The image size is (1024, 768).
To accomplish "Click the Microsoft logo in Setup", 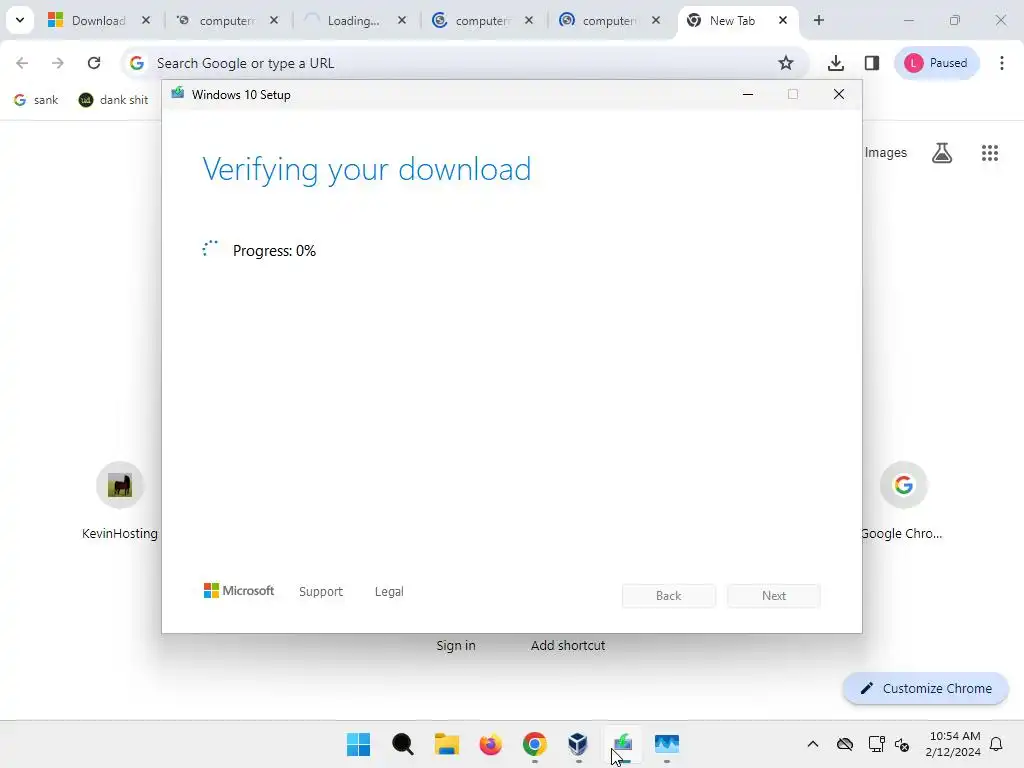I will point(239,590).
